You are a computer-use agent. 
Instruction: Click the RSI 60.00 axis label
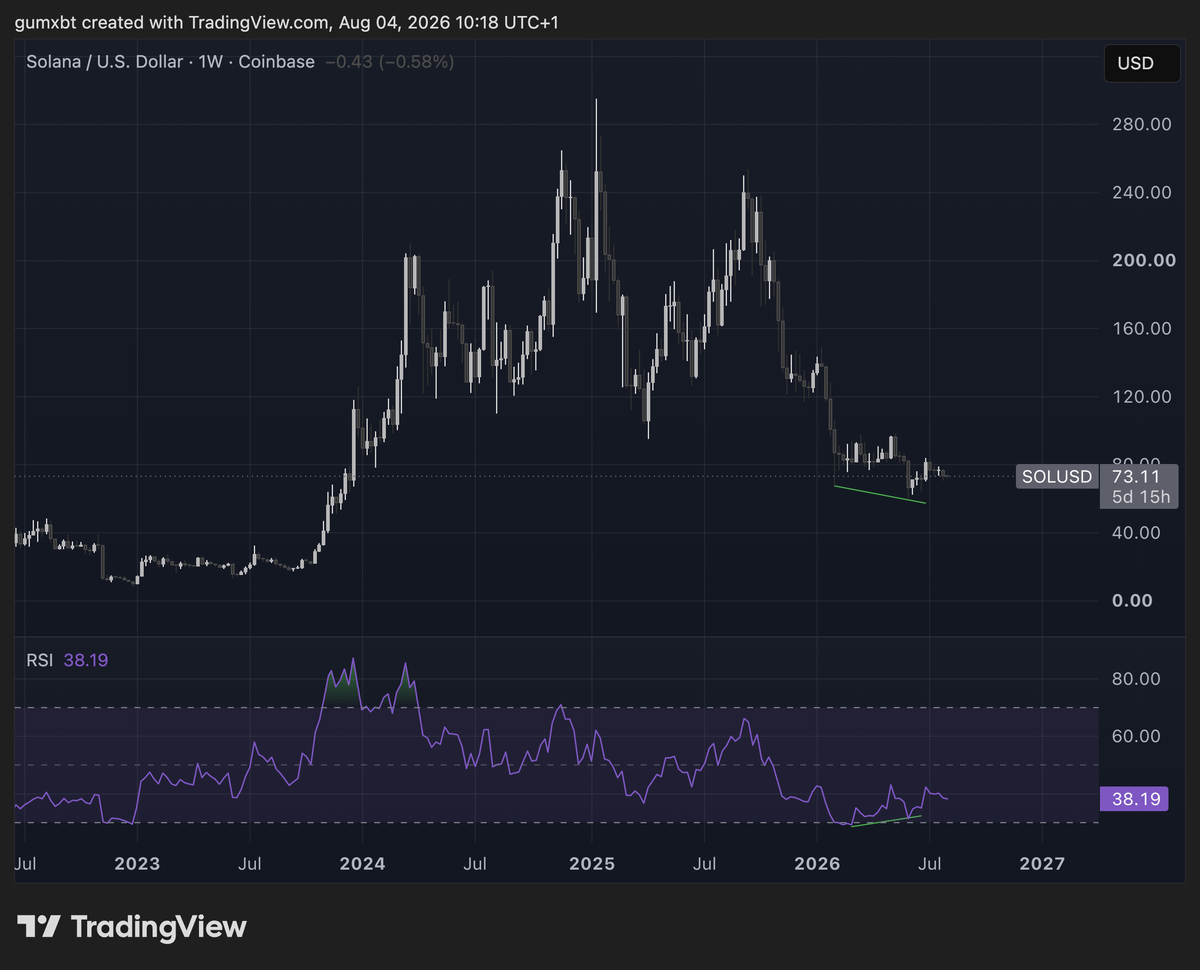click(1138, 736)
